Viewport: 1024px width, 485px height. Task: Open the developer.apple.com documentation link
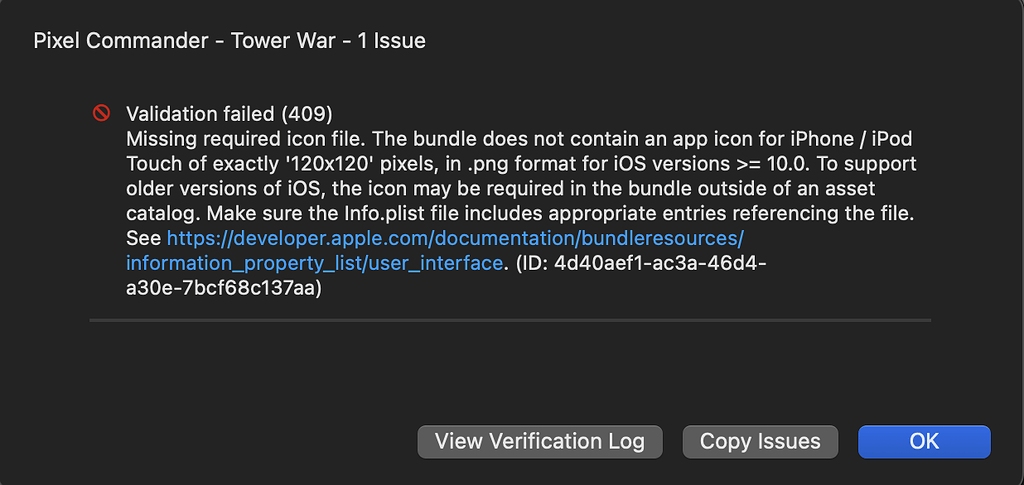pyautogui.click(x=456, y=239)
